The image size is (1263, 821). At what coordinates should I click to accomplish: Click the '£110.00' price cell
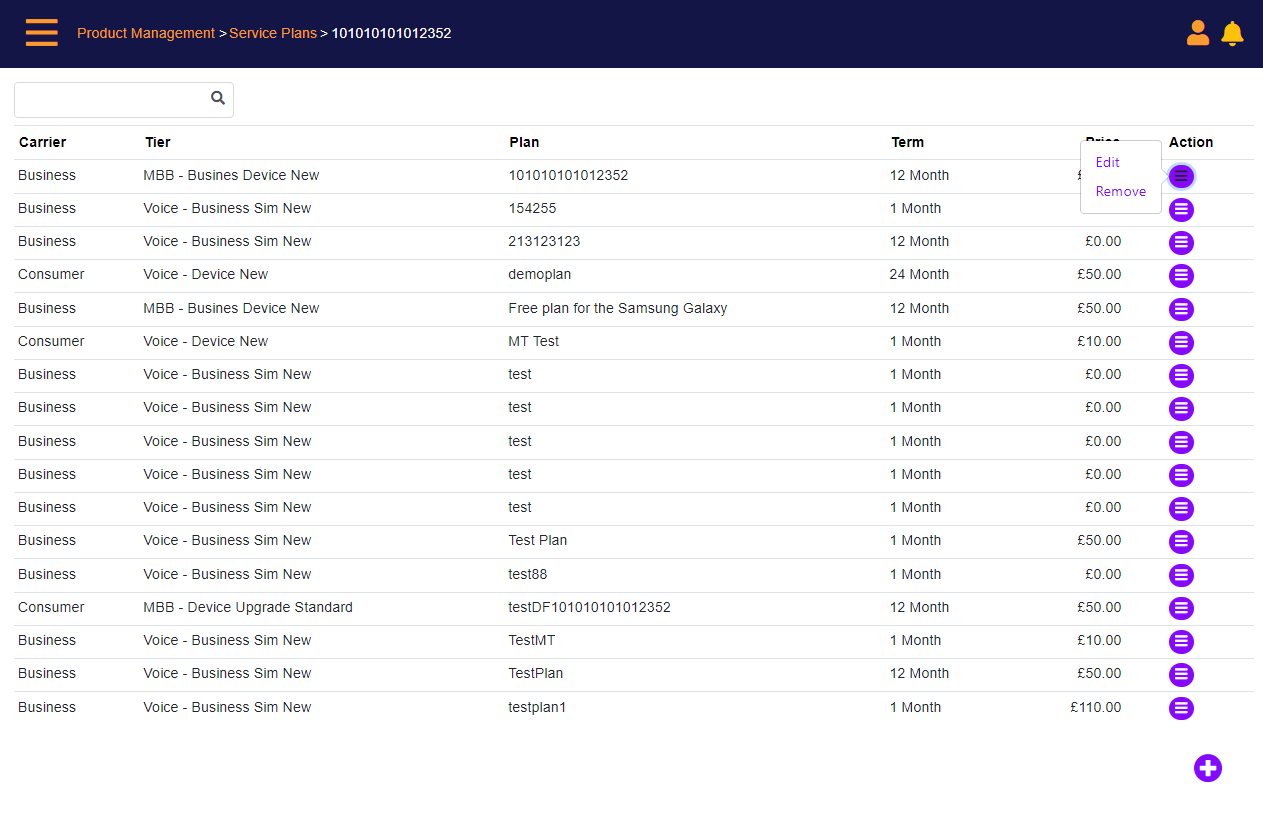click(1096, 707)
